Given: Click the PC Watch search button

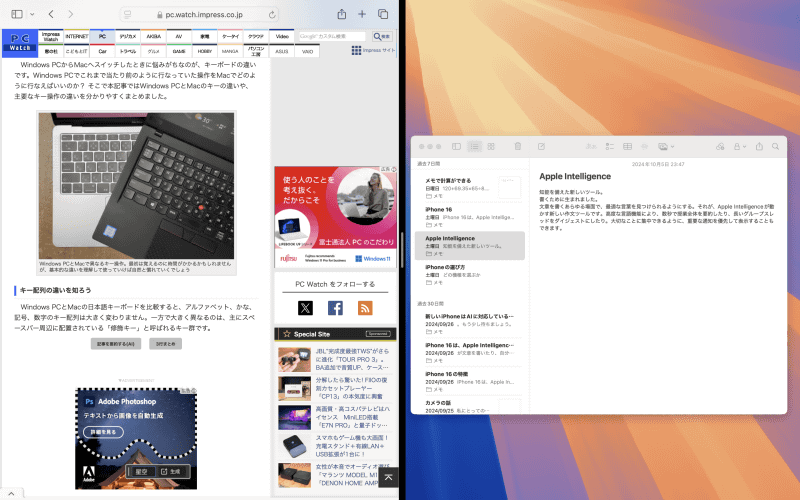Looking at the screenshot, I should (382, 36).
